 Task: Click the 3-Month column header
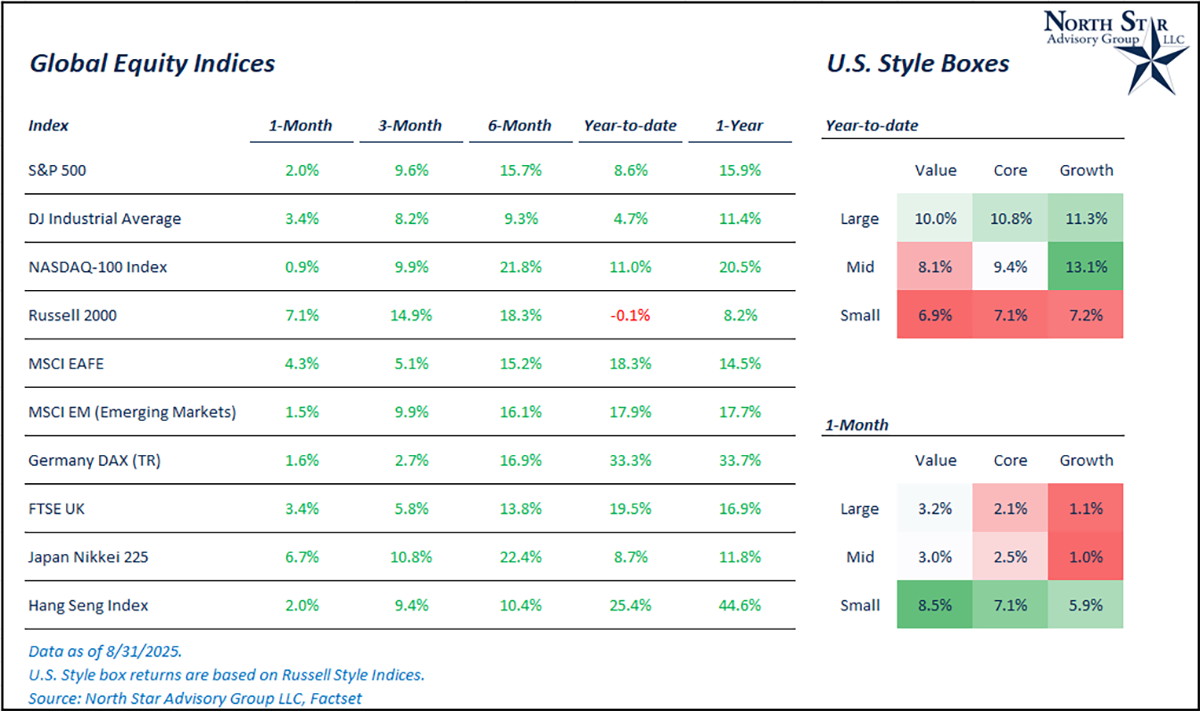tap(409, 126)
